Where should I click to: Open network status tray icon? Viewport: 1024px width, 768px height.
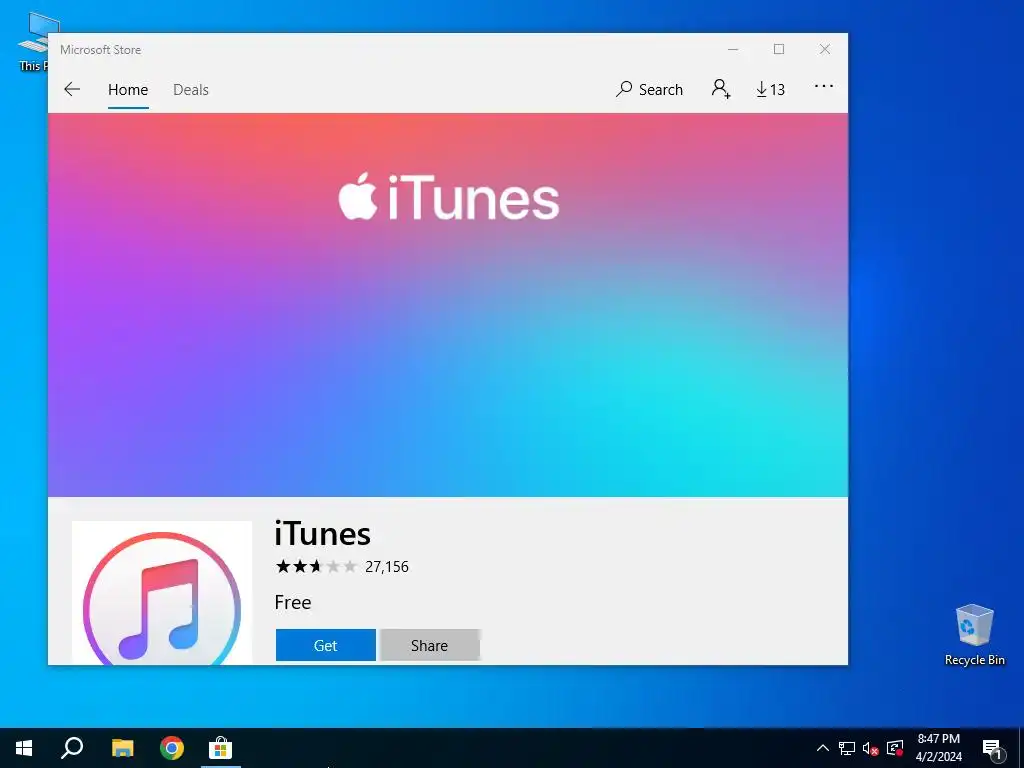click(x=847, y=748)
